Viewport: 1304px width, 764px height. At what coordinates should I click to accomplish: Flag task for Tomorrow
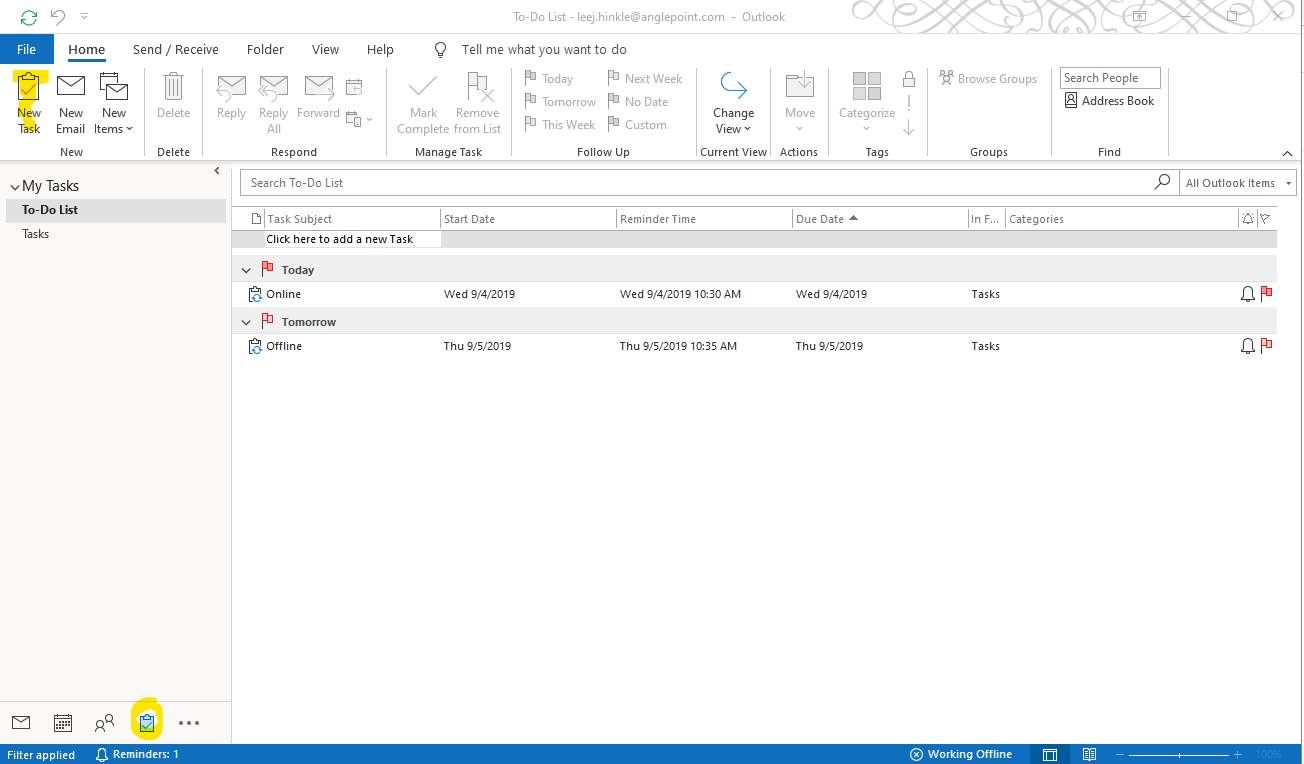560,102
